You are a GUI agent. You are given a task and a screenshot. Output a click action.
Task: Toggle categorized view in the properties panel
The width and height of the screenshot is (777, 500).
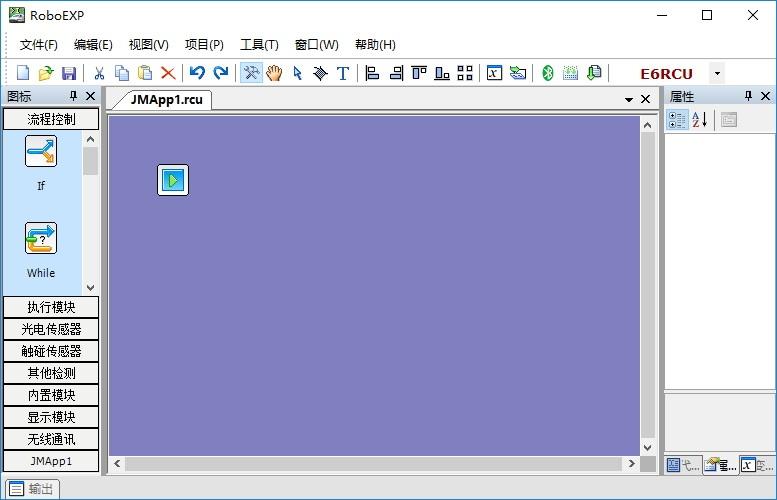point(677,119)
